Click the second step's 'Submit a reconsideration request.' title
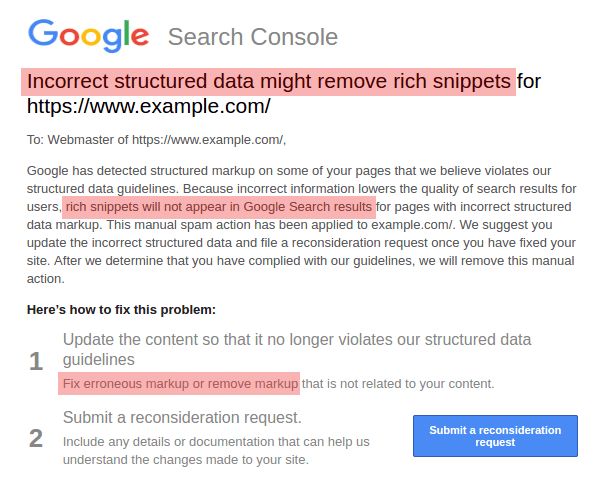Screen dimensions: 602x478 tap(182, 417)
